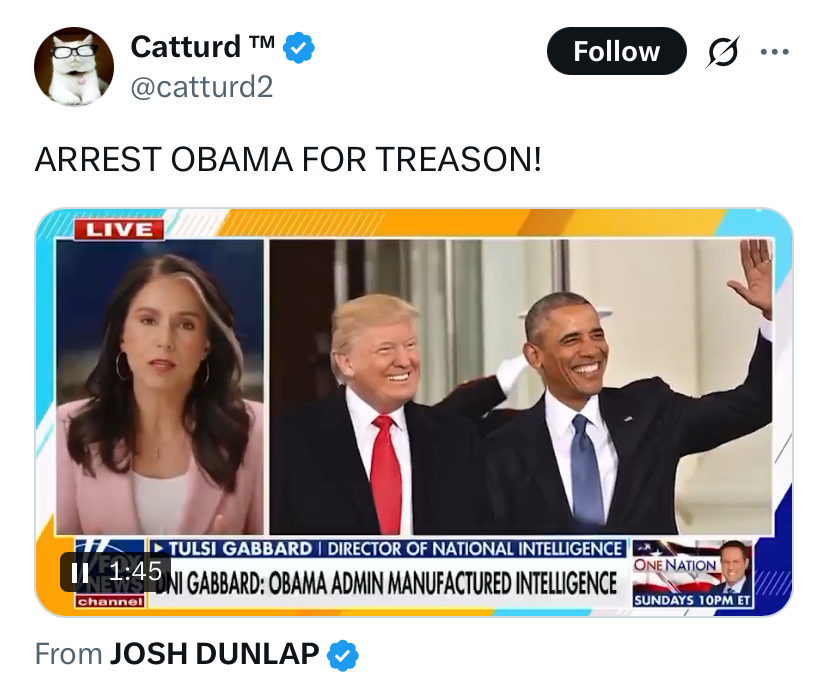This screenshot has height=690, width=828.
Task: Click the Tulsi Gabbard name banner
Action: 388,549
